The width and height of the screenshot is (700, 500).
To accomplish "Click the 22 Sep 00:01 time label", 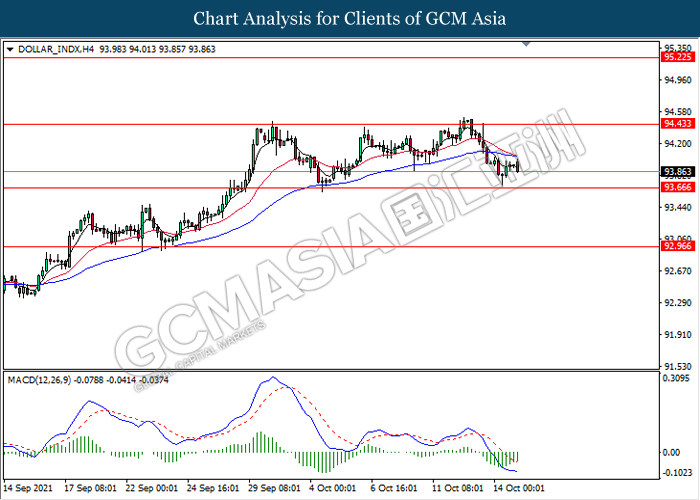I will [151, 488].
